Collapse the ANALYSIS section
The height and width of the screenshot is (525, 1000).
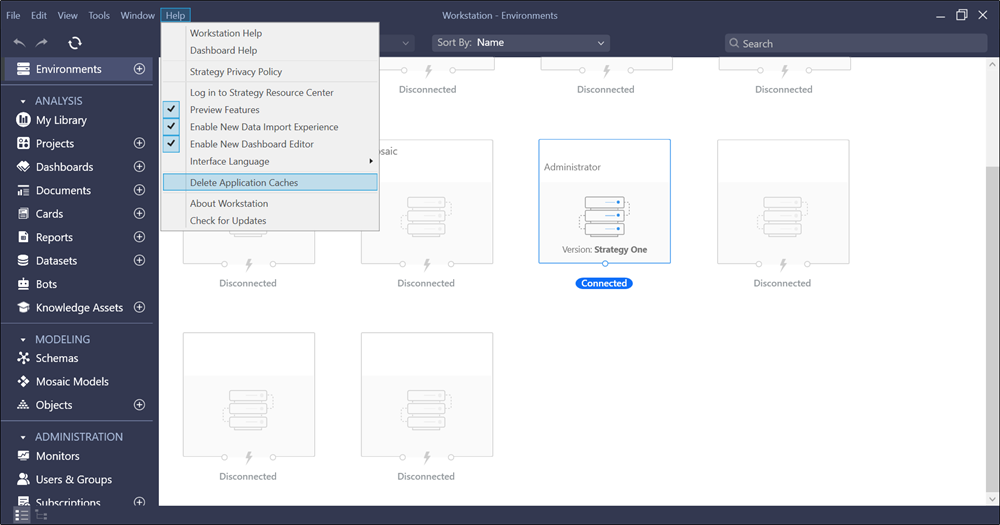23,101
